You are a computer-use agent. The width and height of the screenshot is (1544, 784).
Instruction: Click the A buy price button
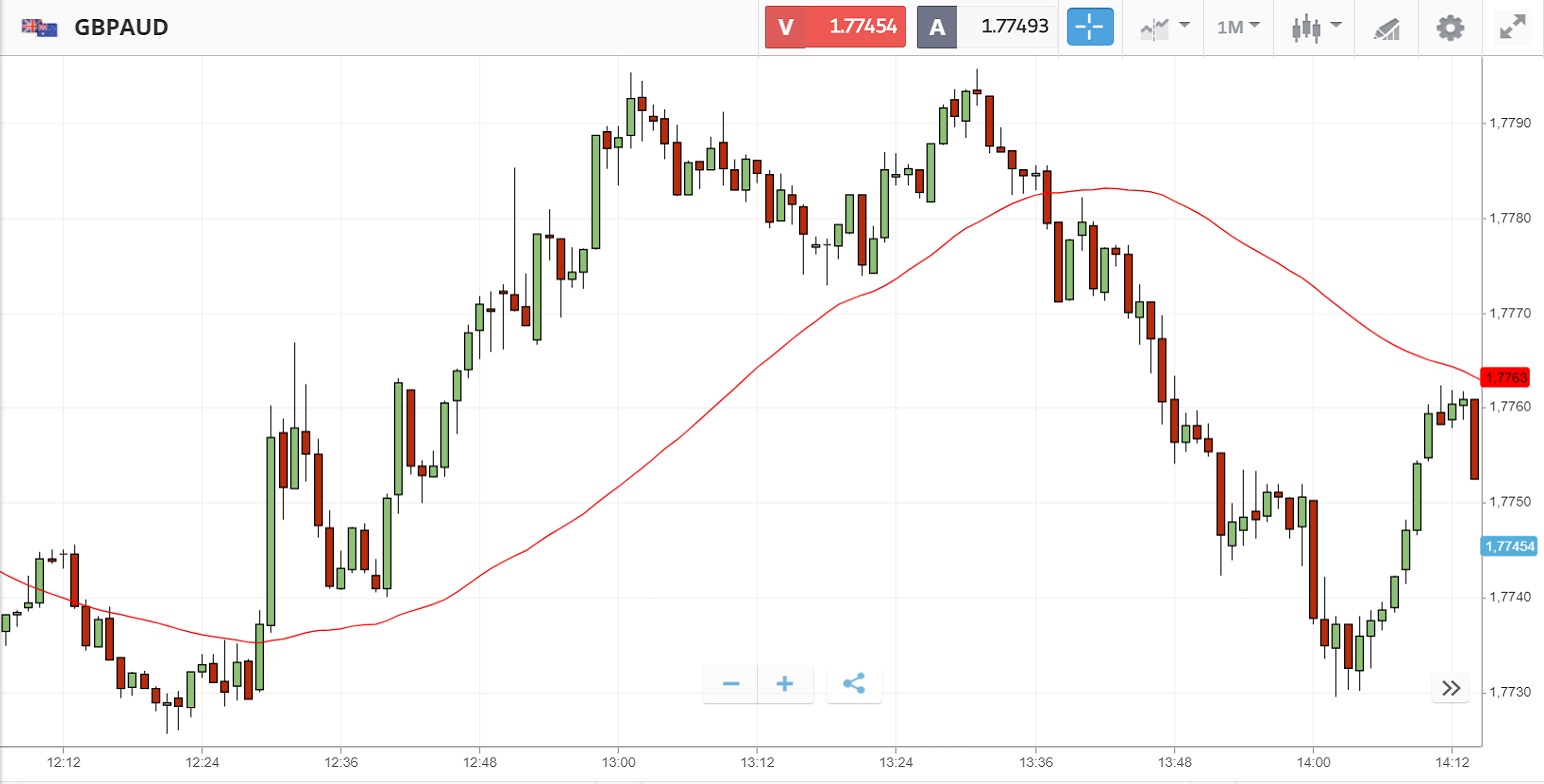click(987, 27)
